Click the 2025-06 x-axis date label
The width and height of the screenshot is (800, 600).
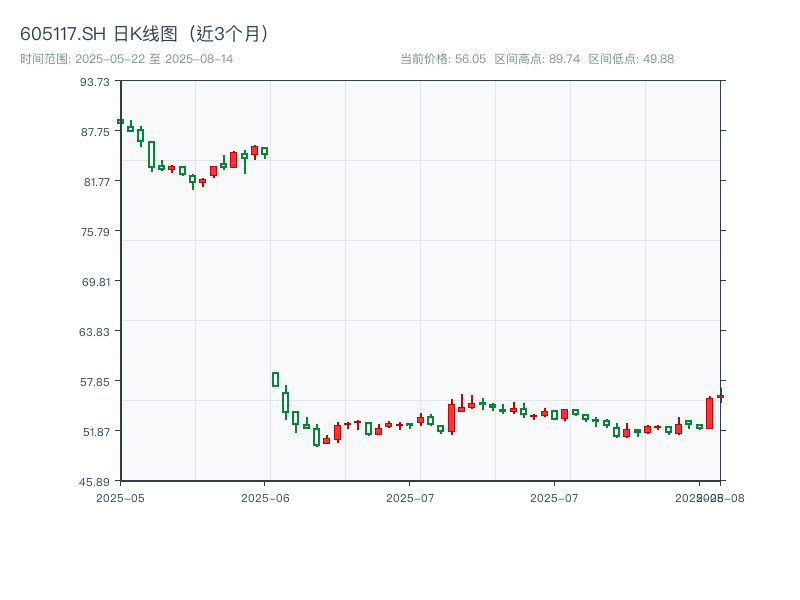[x=265, y=497]
